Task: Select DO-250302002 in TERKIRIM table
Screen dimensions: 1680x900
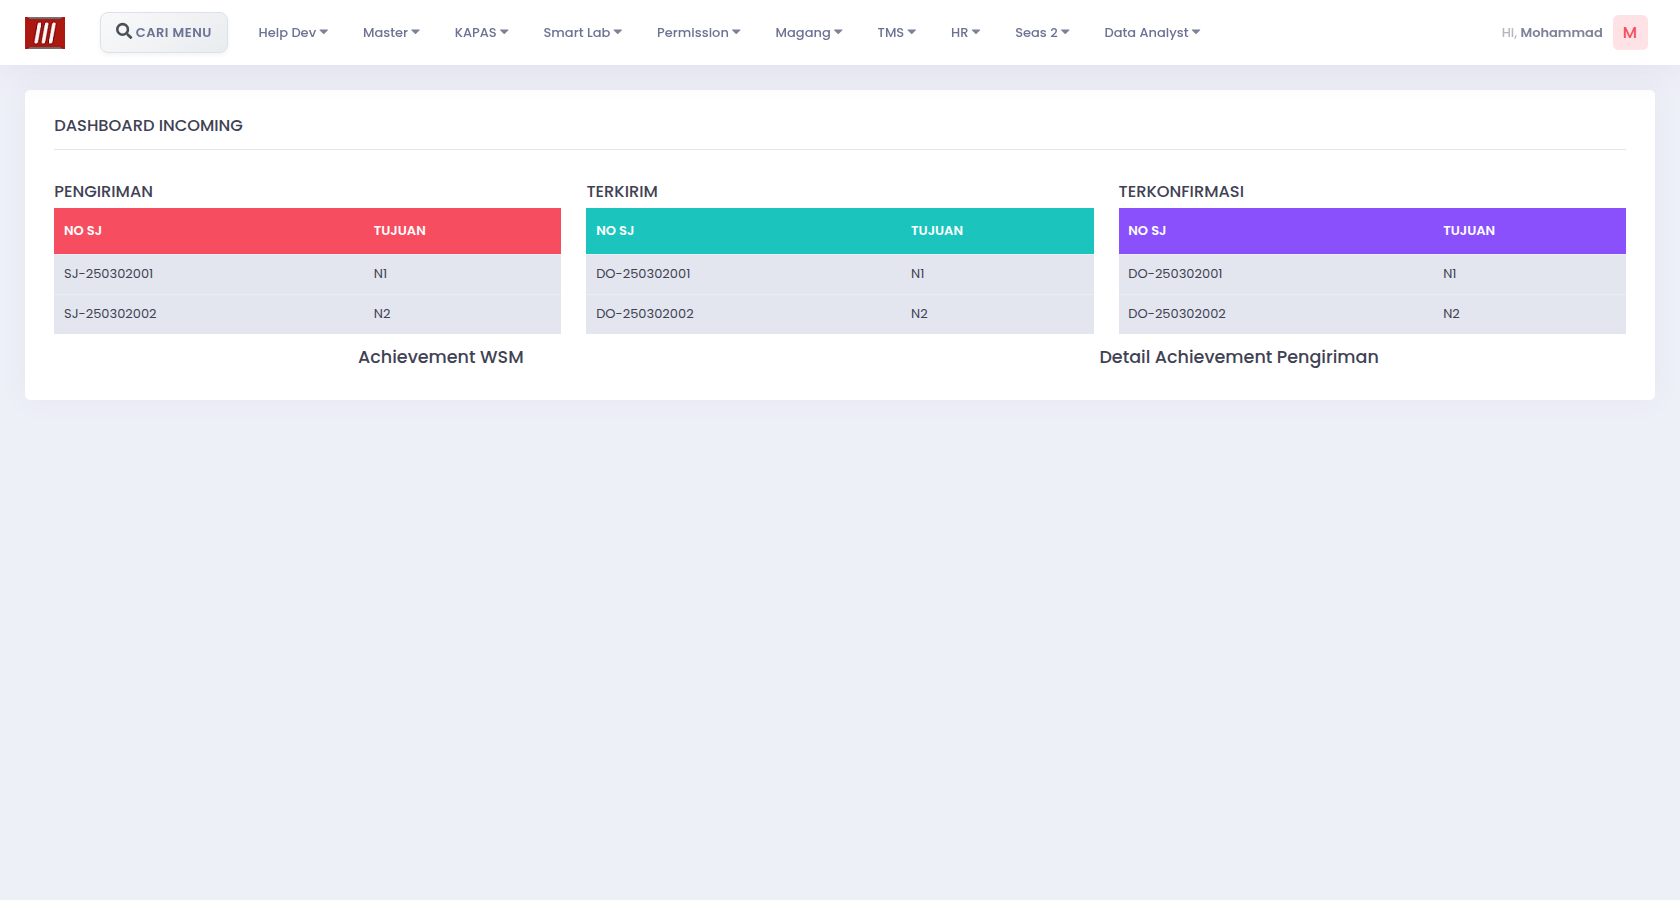Action: (645, 314)
